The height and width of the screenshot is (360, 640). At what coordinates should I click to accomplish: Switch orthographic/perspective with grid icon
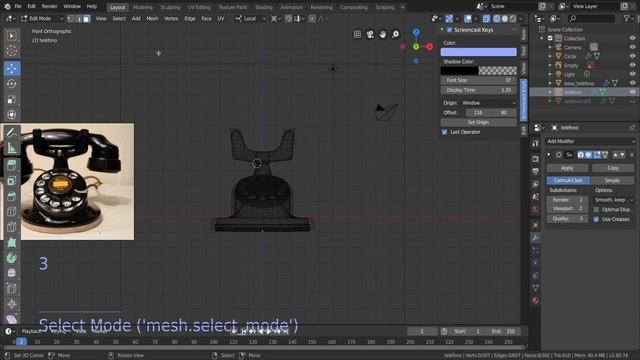click(357, 34)
